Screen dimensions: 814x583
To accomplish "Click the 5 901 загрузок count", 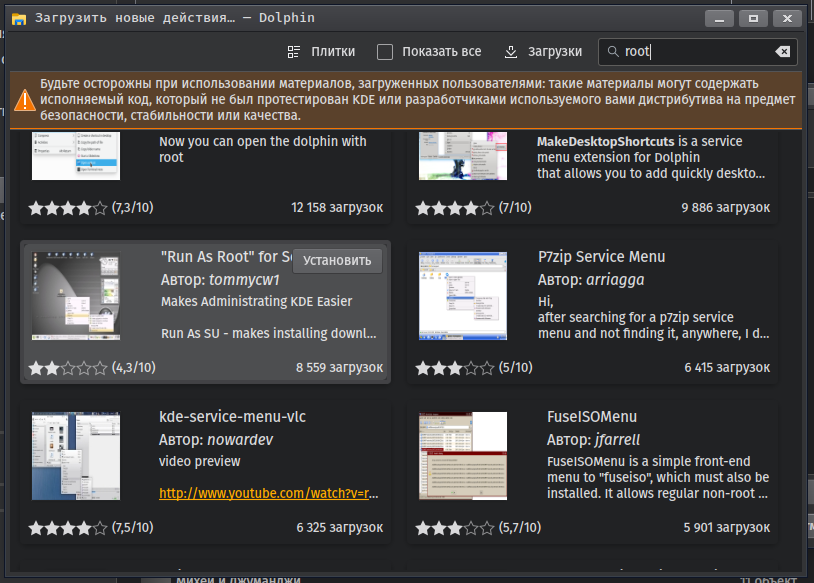I will pyautogui.click(x=726, y=527).
